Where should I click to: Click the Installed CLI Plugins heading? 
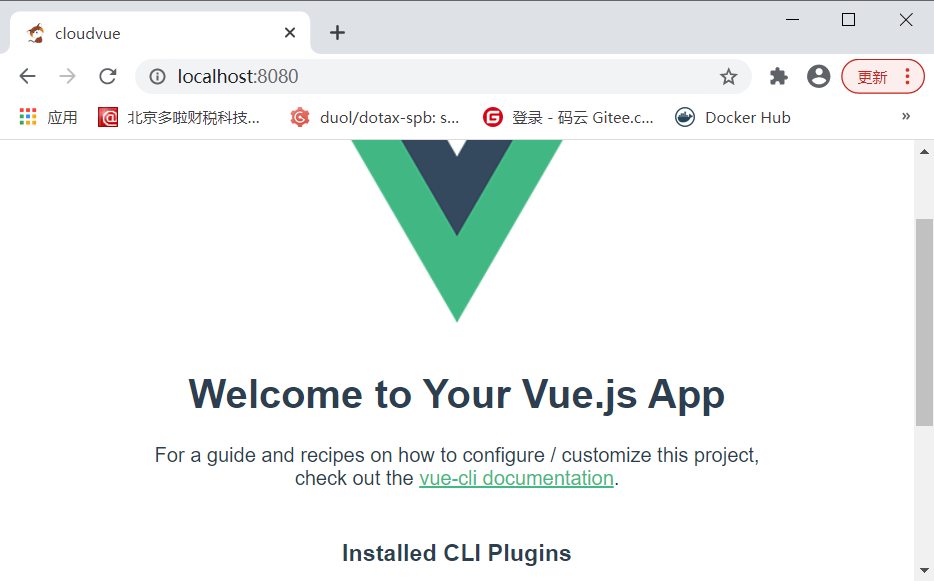pyautogui.click(x=457, y=553)
